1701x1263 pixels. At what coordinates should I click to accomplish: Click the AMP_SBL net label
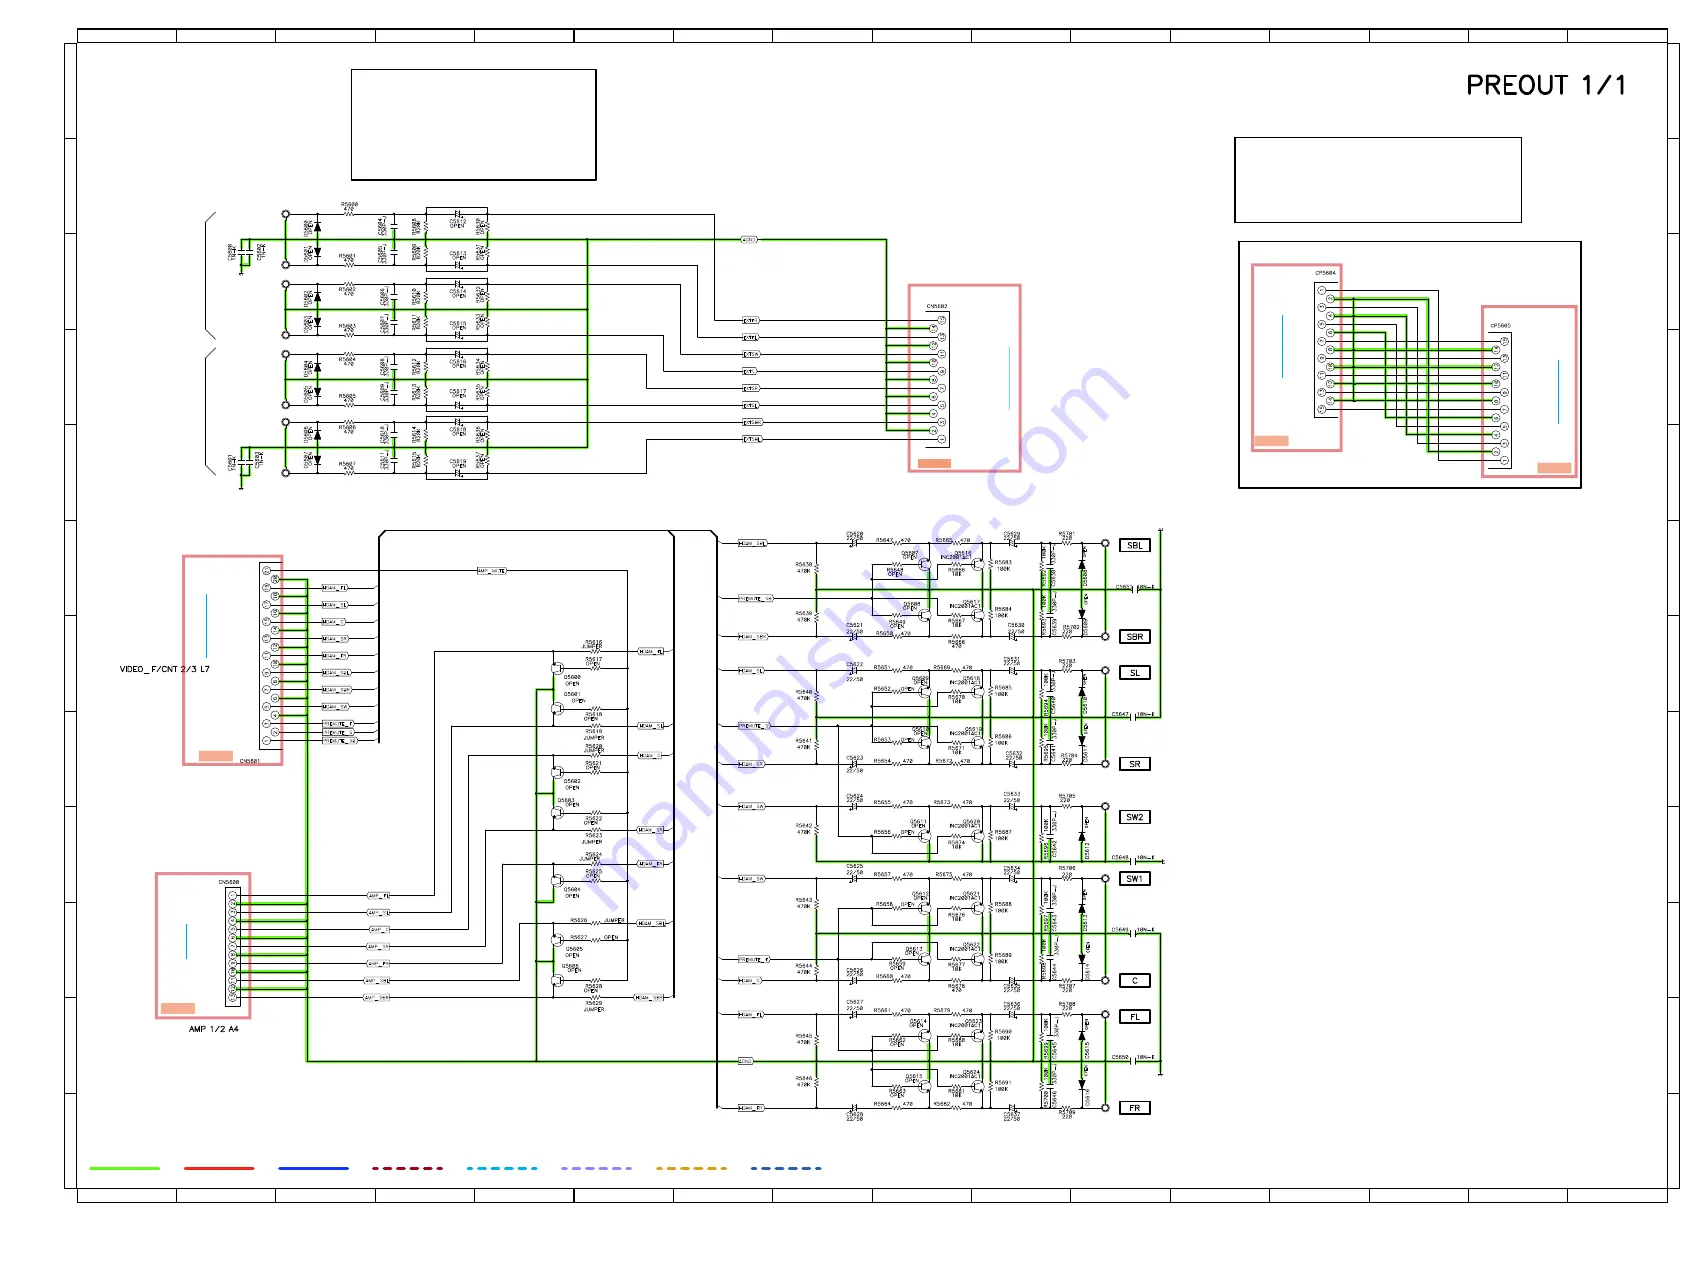pos(377,981)
